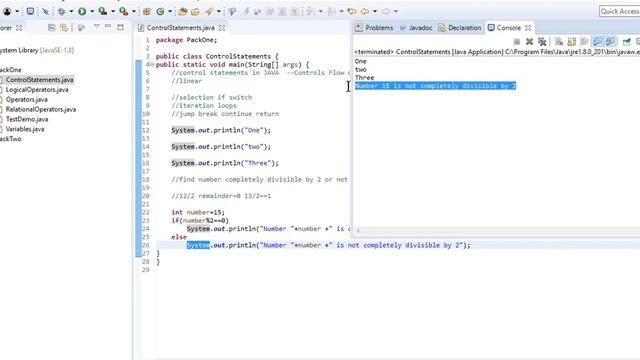This screenshot has height=360, width=640.
Task: Switch to the Javadoc tab
Action: coord(416,27)
